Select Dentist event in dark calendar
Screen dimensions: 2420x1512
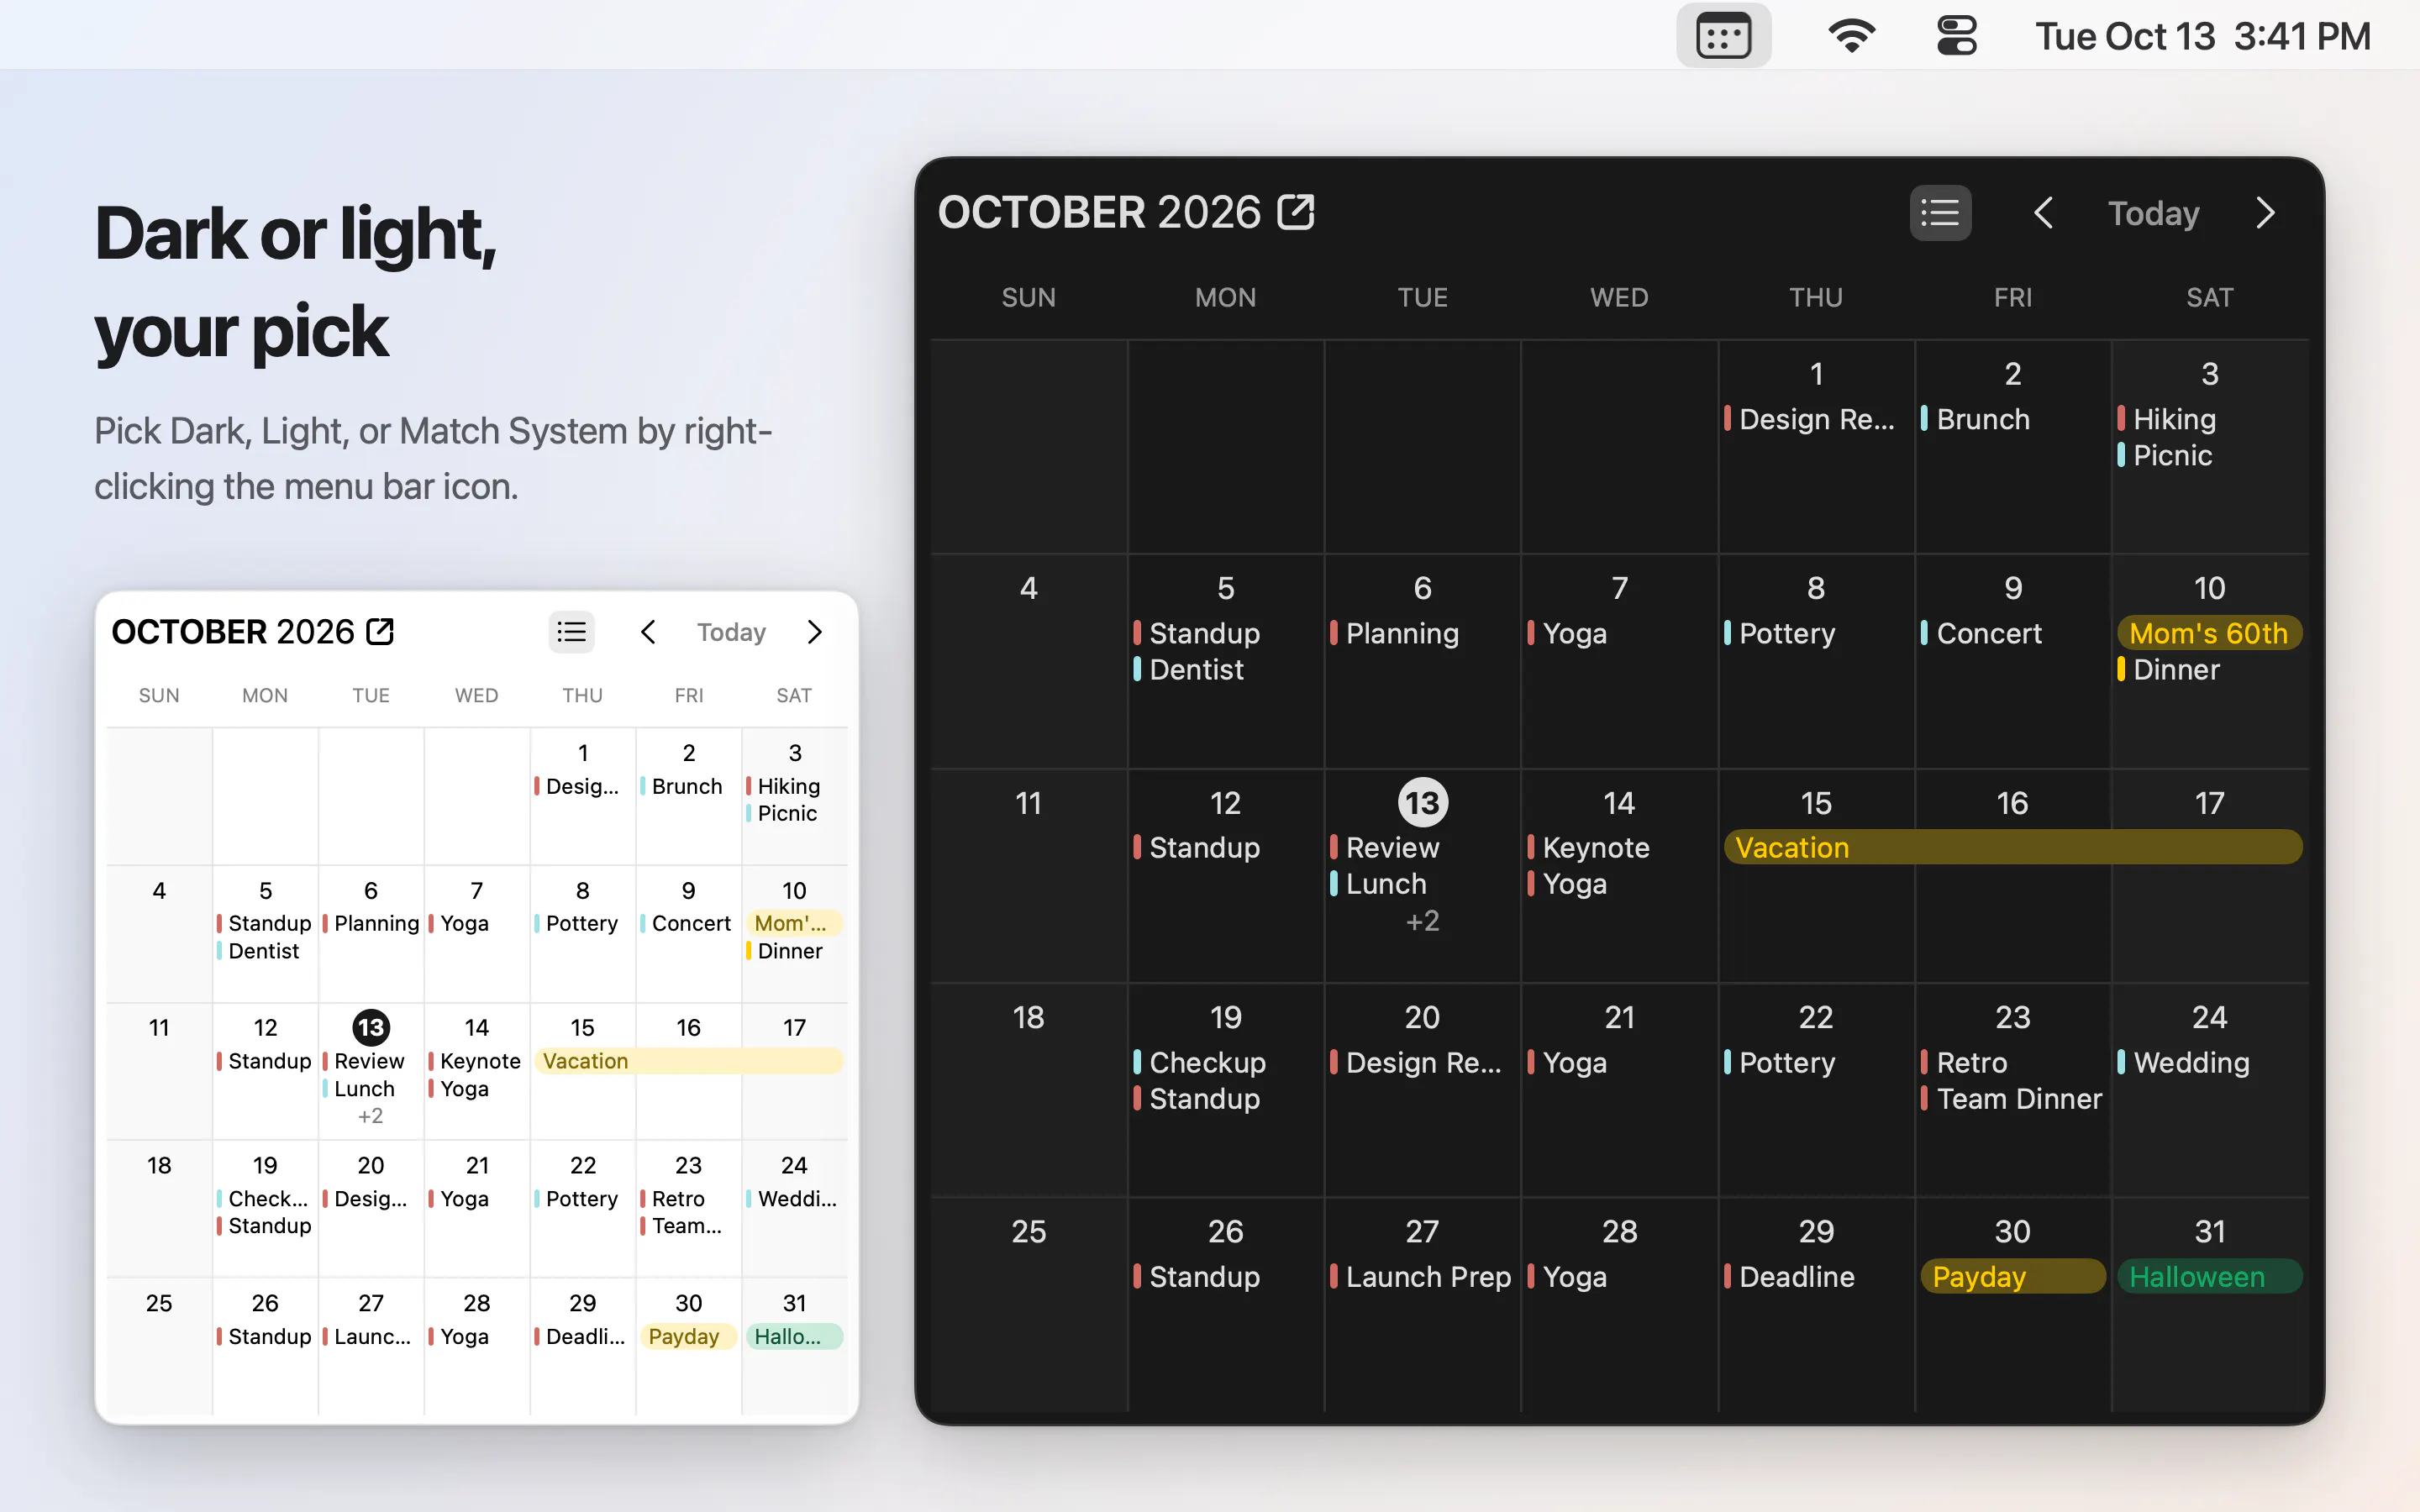coord(1189,670)
